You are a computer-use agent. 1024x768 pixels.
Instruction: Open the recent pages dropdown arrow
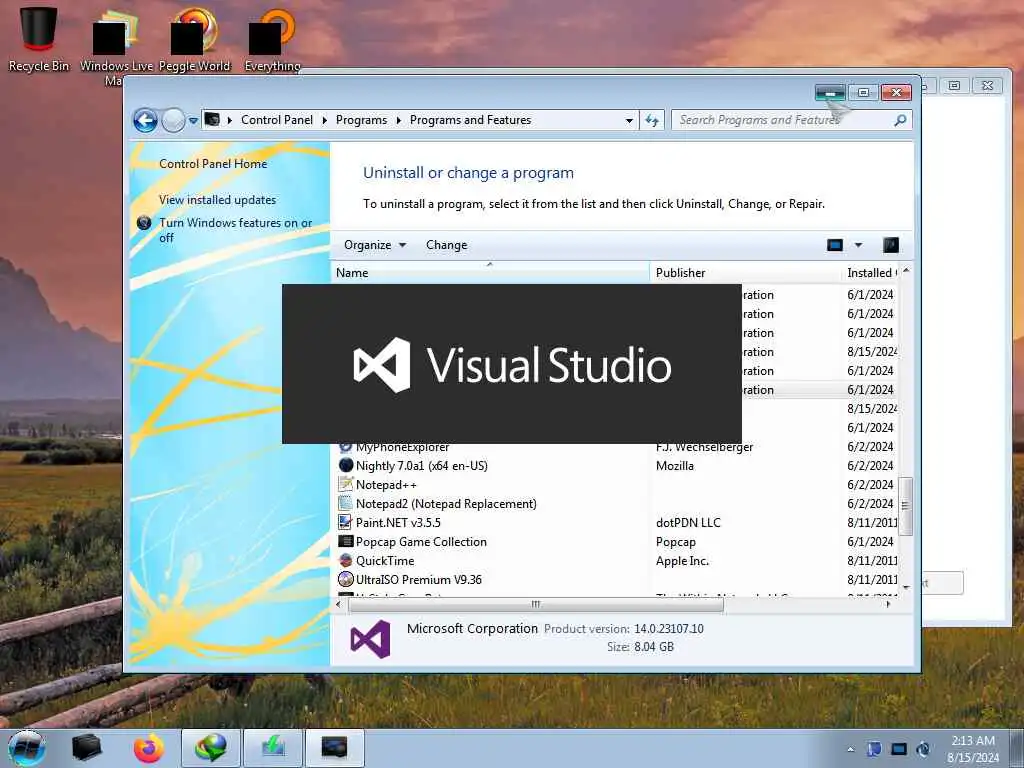(193, 121)
